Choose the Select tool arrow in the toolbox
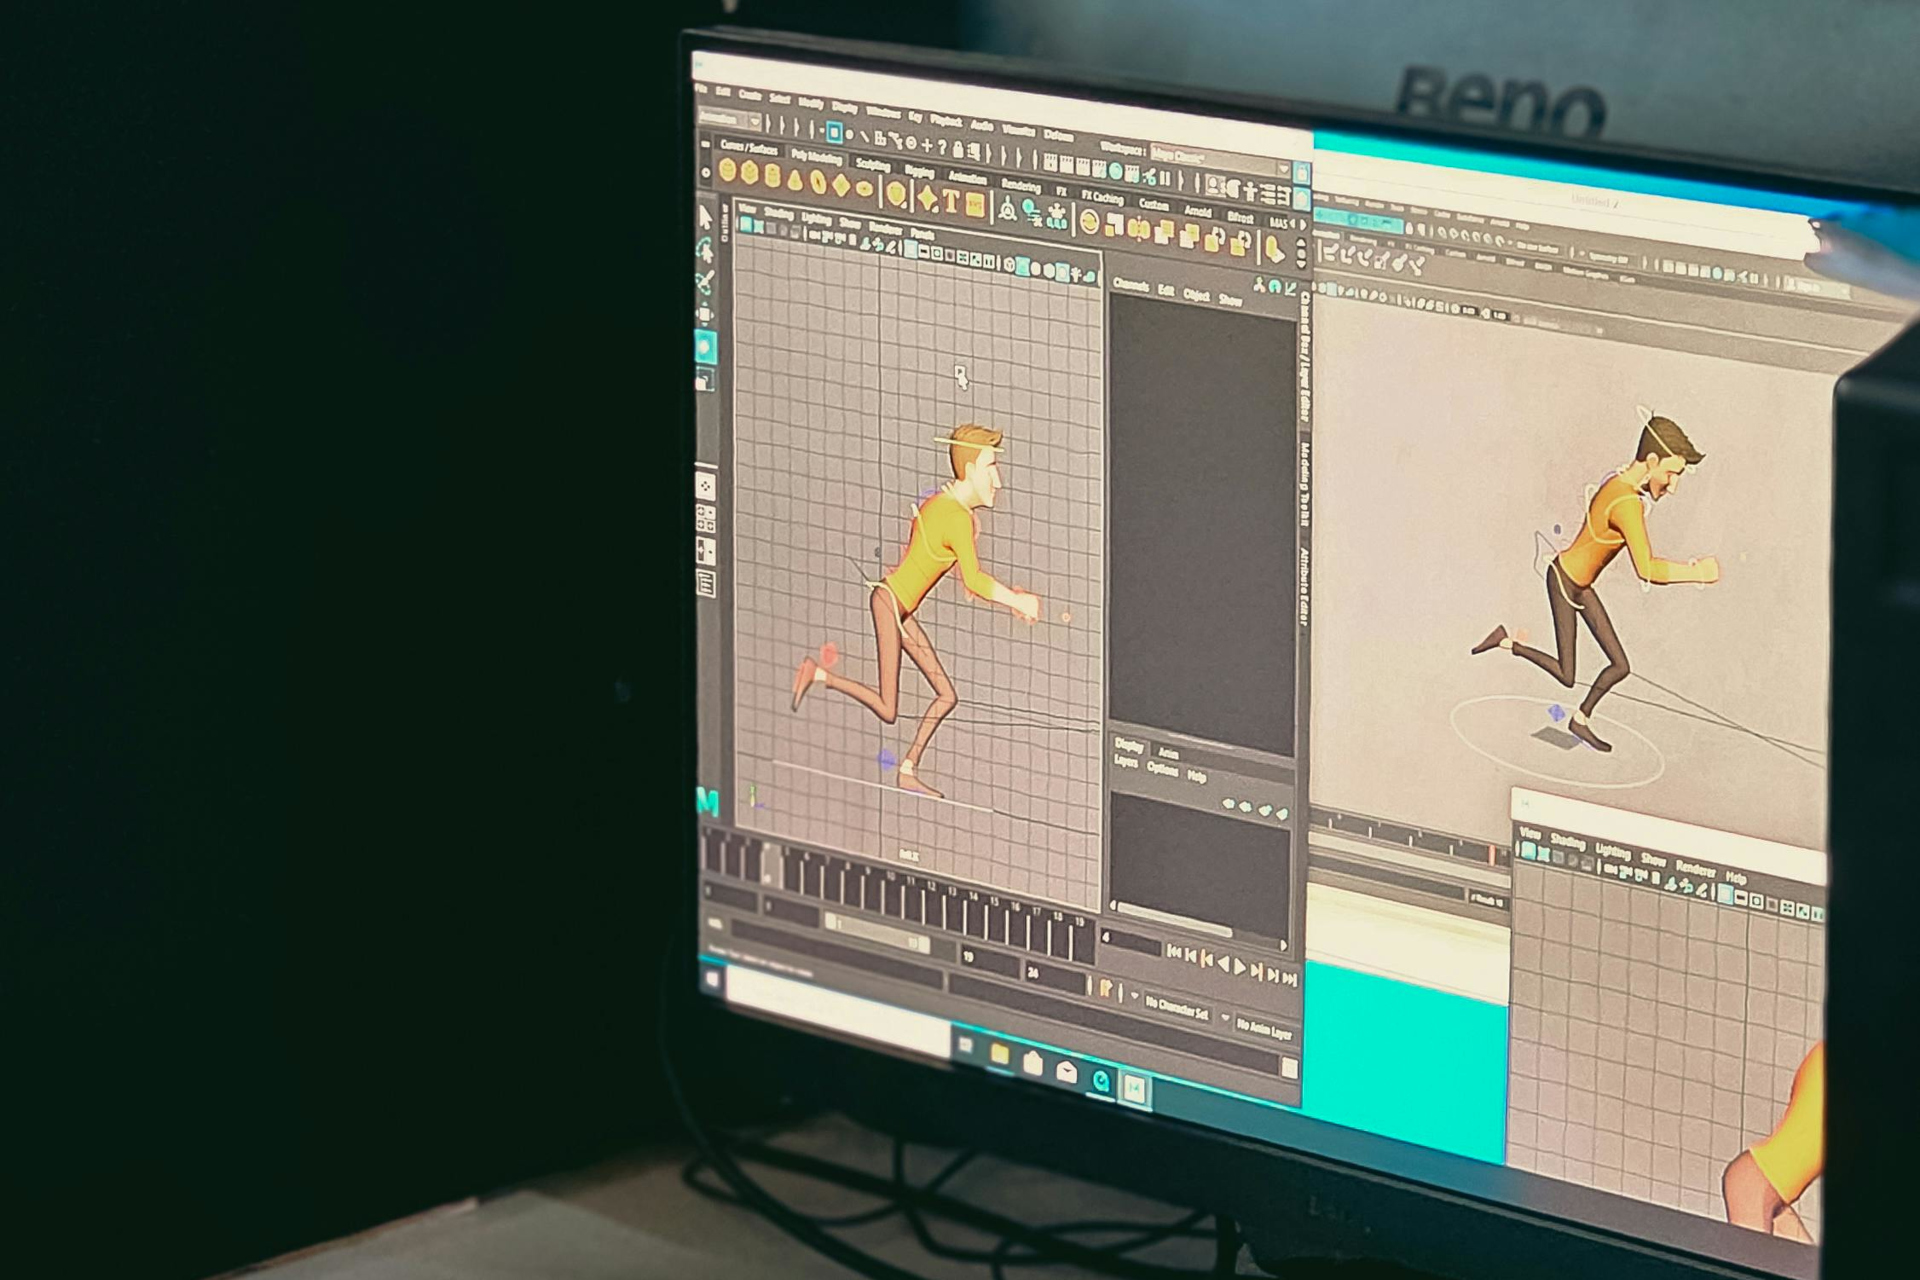Viewport: 1920px width, 1280px height. 705,217
